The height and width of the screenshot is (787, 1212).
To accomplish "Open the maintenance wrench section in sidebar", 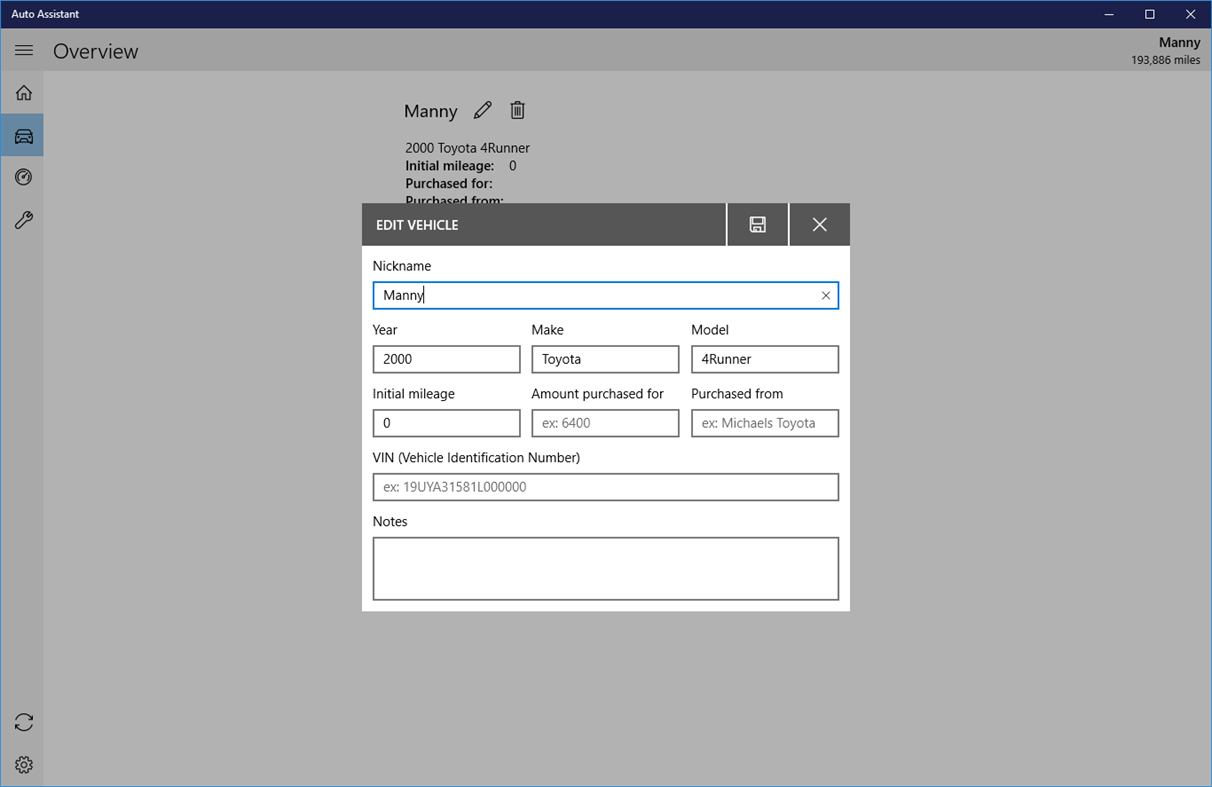I will 23,219.
